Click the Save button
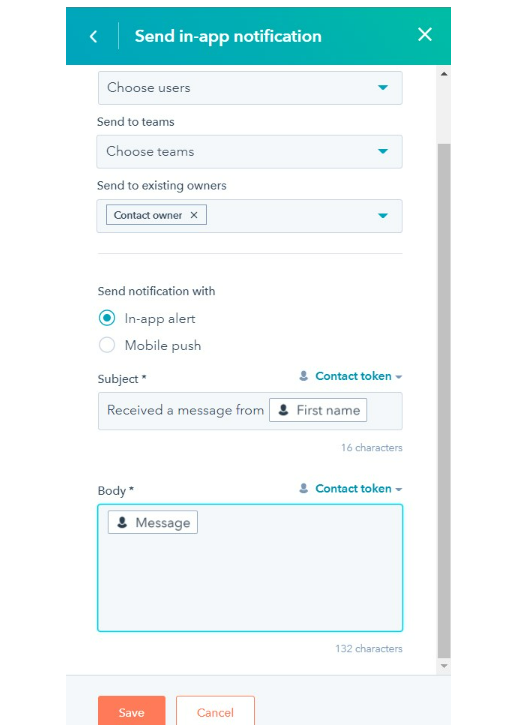This screenshot has height=725, width=523. (x=131, y=712)
